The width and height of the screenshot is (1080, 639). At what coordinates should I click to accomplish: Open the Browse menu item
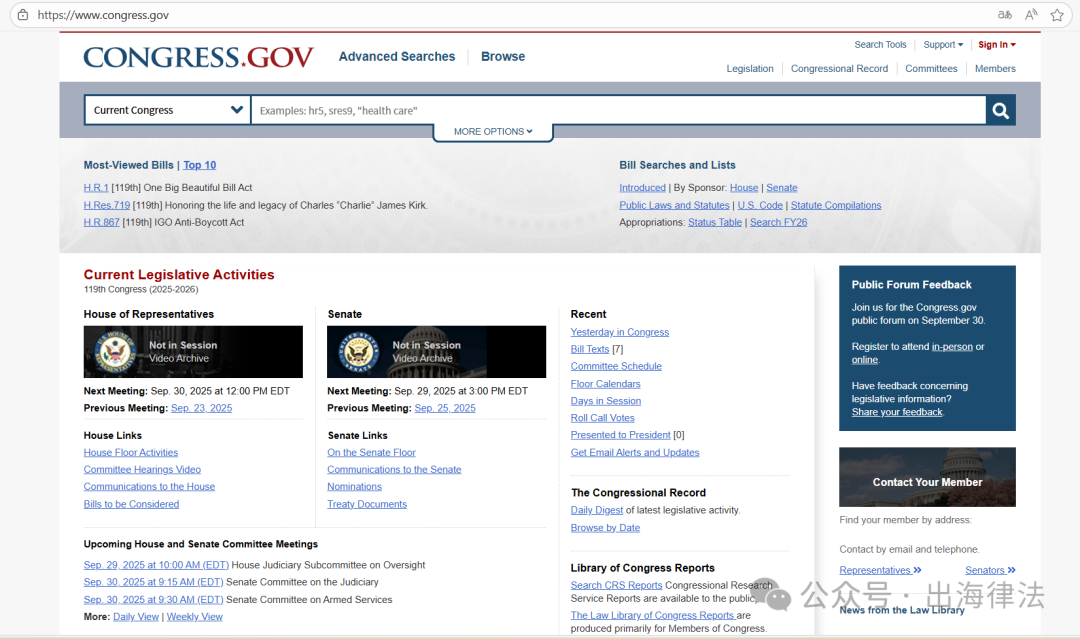pyautogui.click(x=503, y=56)
